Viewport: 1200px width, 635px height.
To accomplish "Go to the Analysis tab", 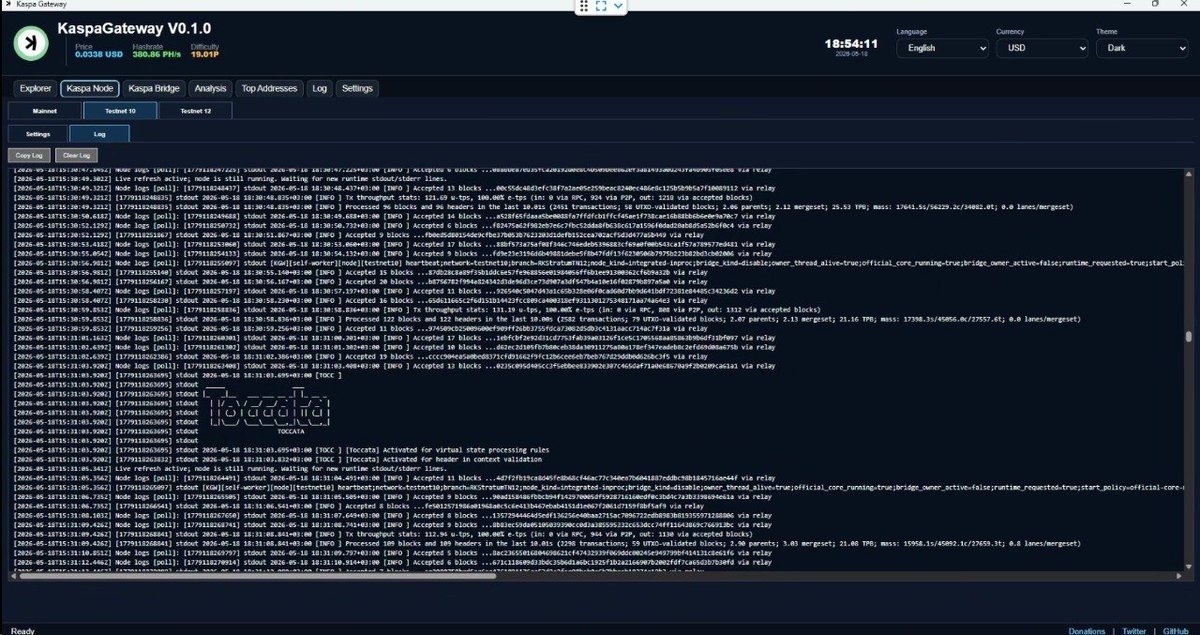I will pos(210,88).
